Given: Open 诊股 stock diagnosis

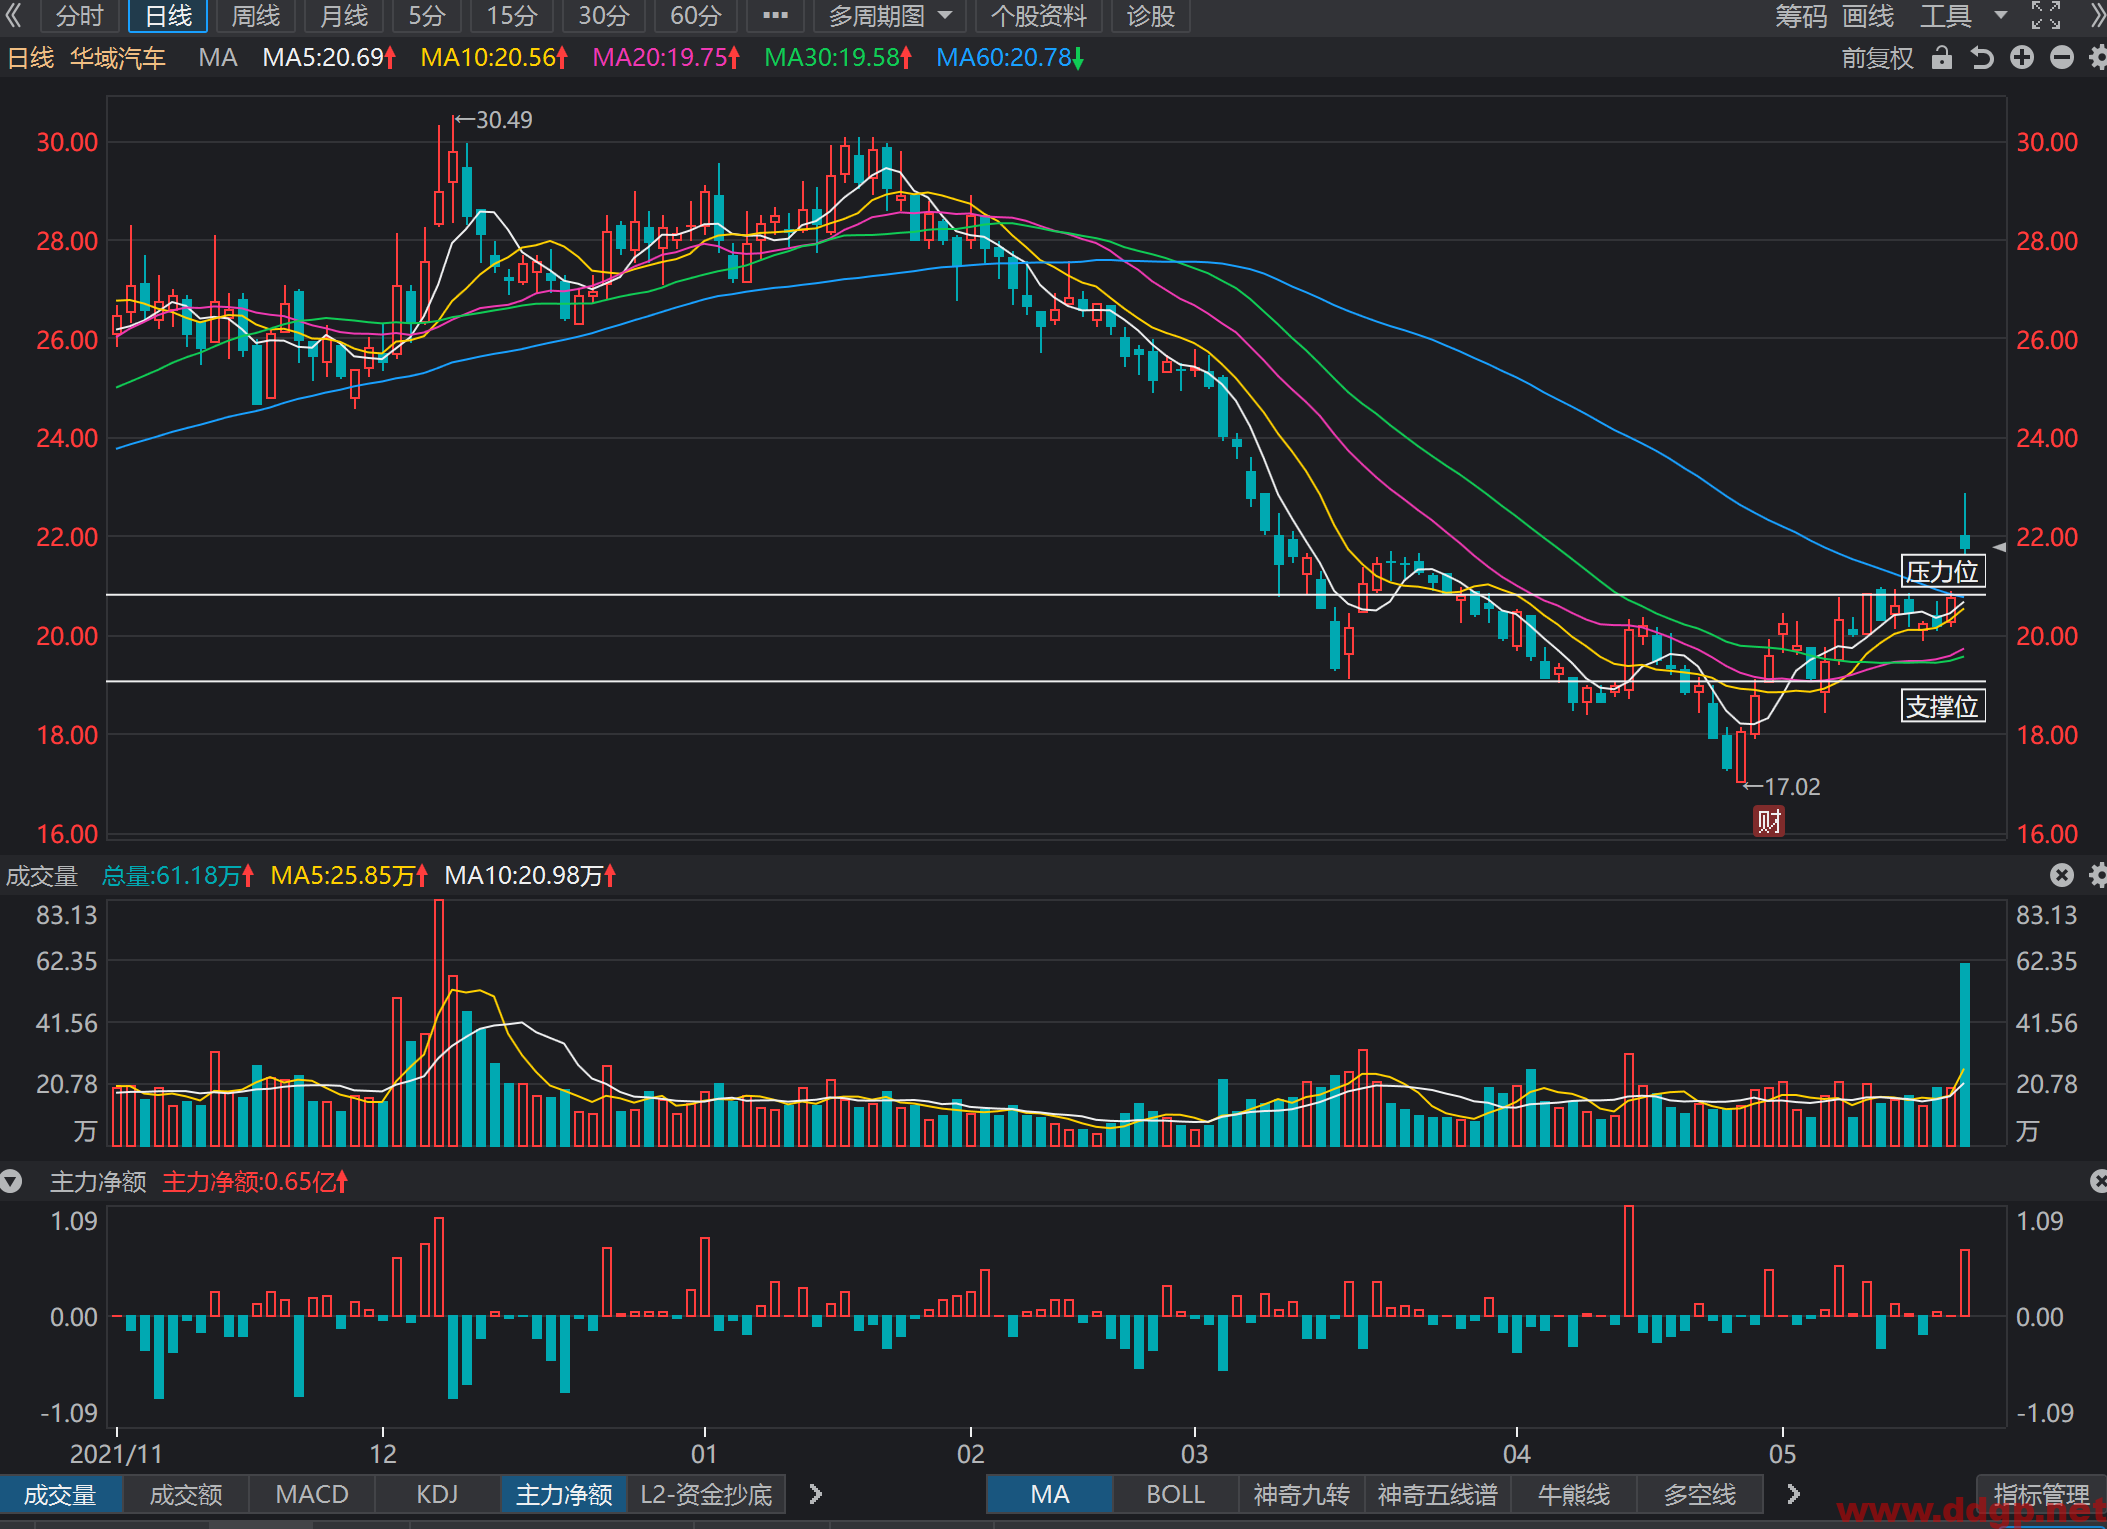Looking at the screenshot, I should point(1150,15).
